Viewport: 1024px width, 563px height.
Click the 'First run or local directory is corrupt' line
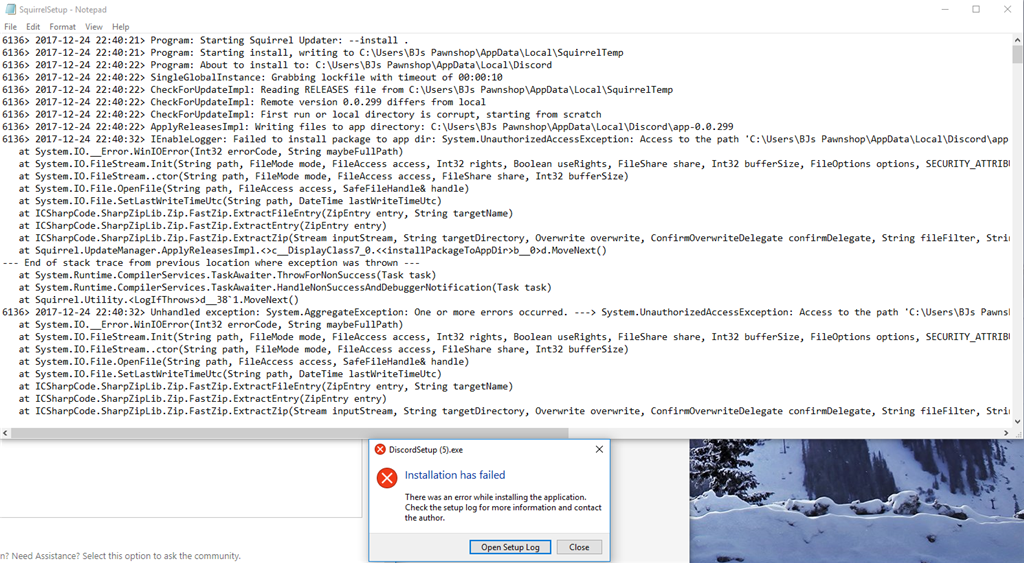[x=302, y=114]
